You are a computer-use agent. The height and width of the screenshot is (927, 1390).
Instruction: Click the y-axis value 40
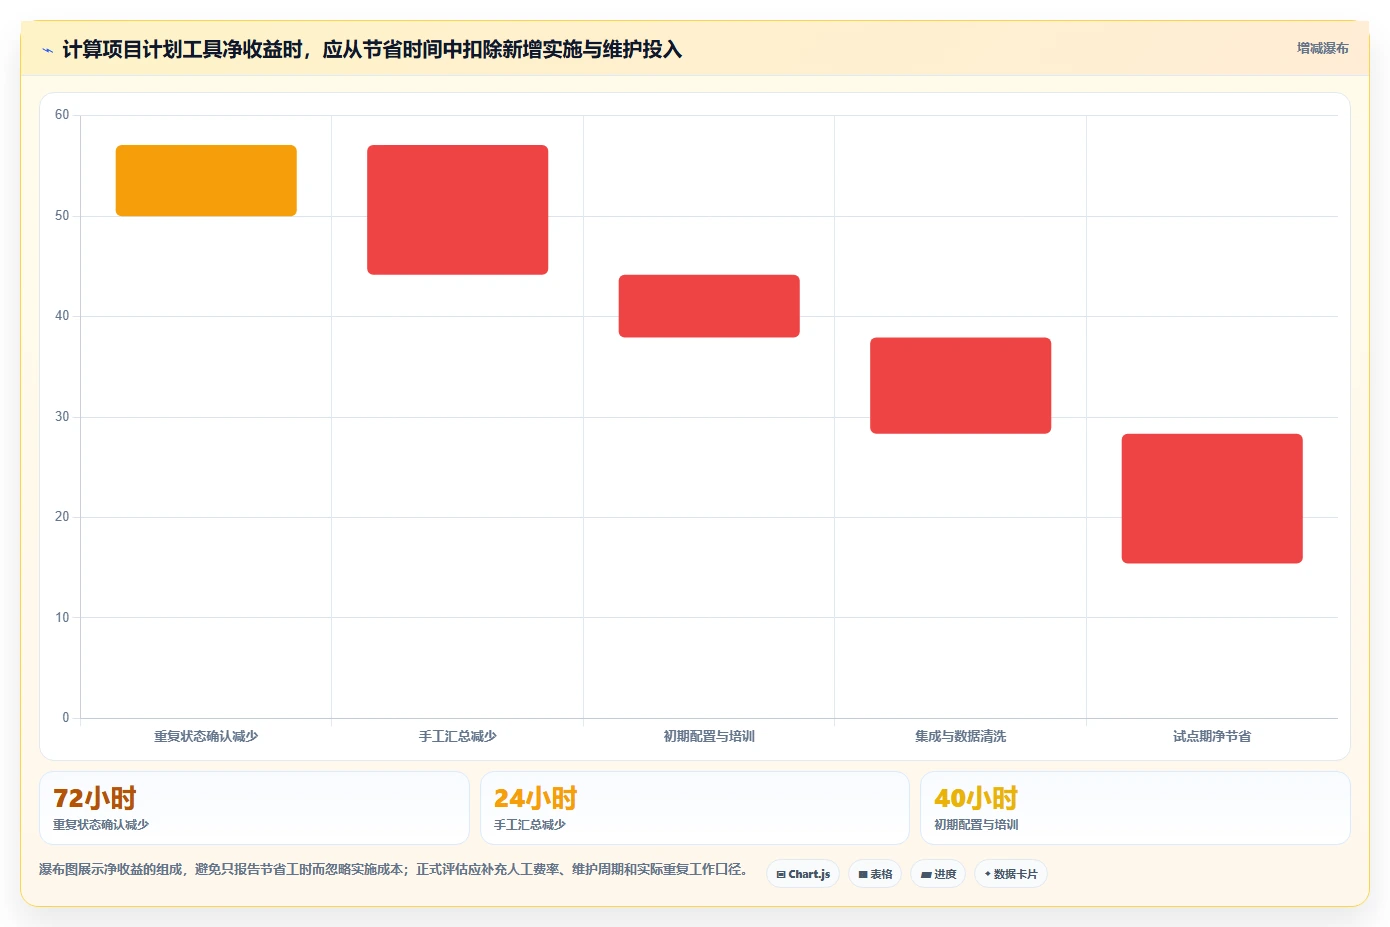click(62, 316)
